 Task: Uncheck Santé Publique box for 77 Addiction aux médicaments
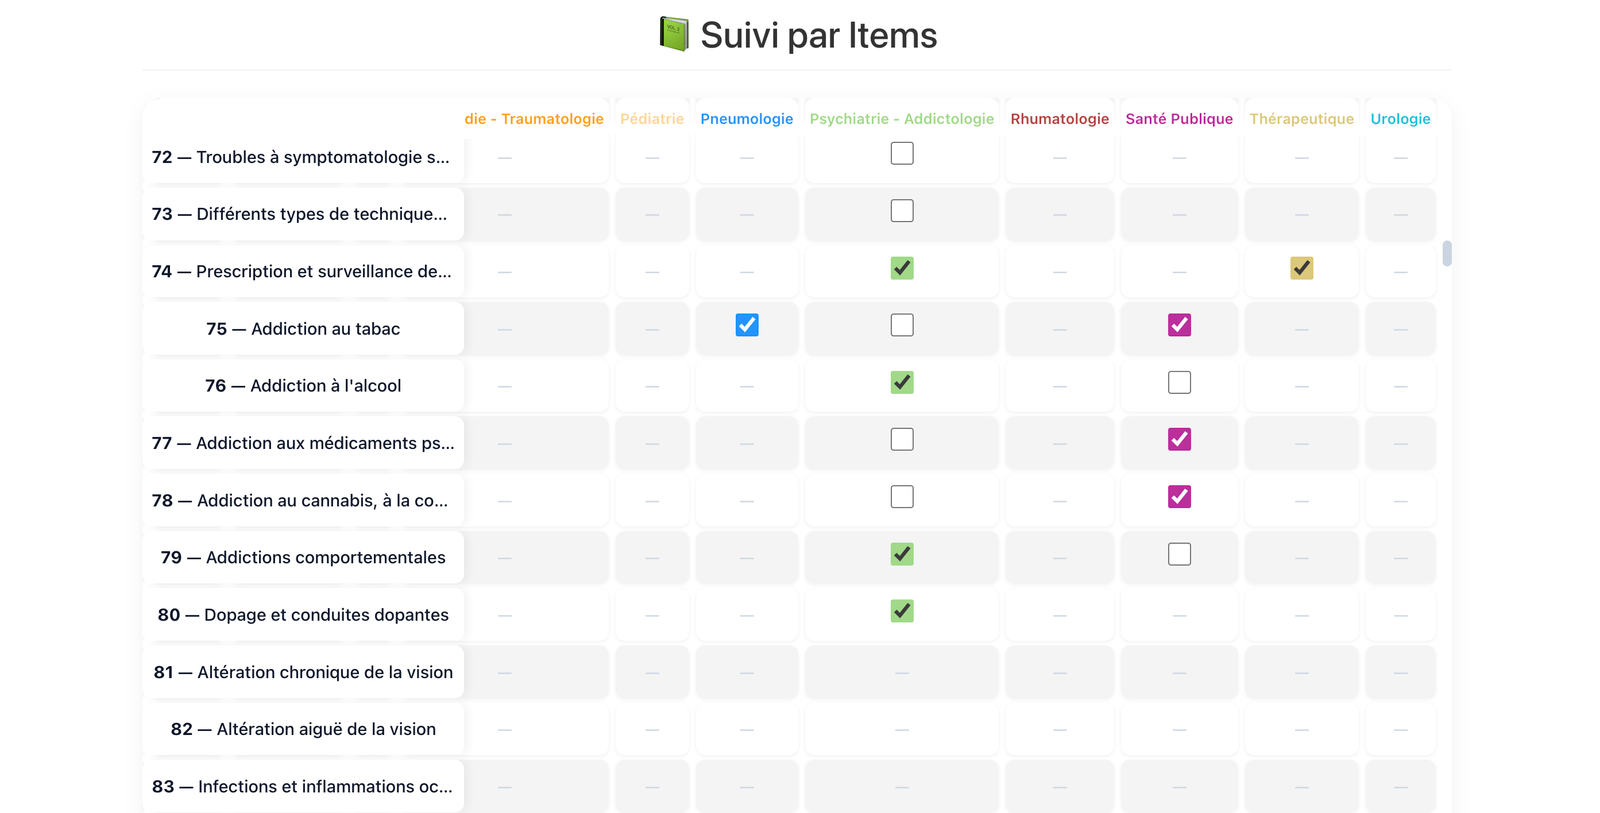1179,439
